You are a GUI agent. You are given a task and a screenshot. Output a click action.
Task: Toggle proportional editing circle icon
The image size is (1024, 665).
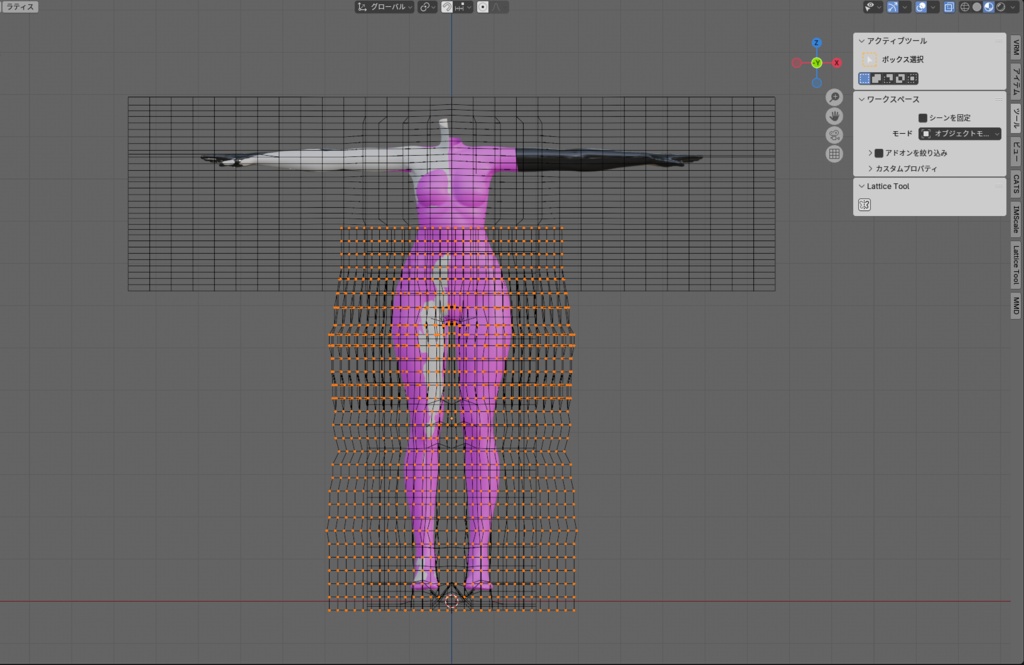(483, 7)
